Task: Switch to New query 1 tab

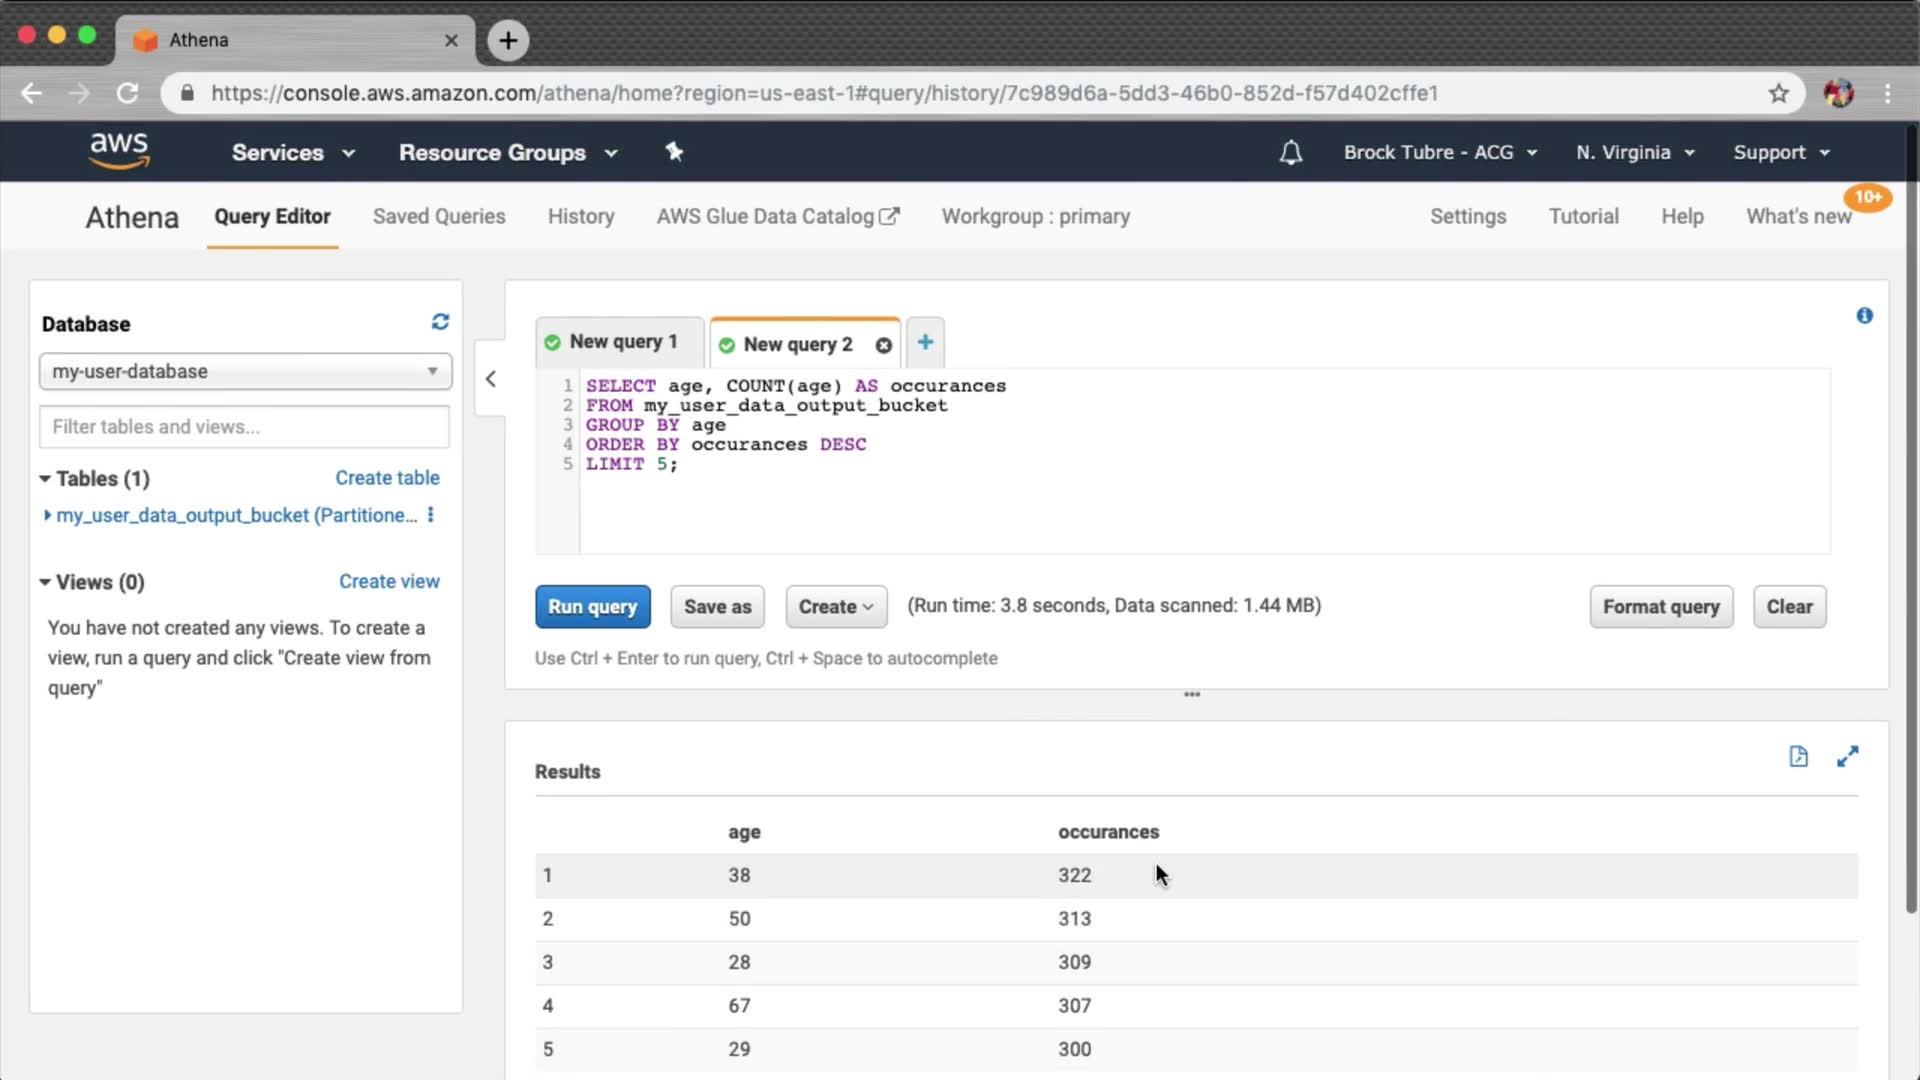Action: (x=621, y=342)
